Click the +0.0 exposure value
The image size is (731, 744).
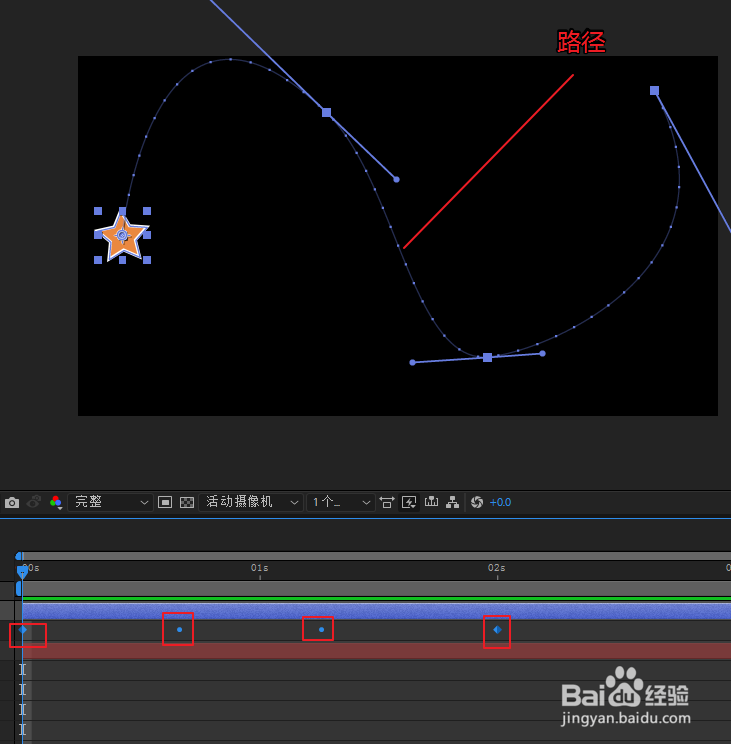[500, 502]
